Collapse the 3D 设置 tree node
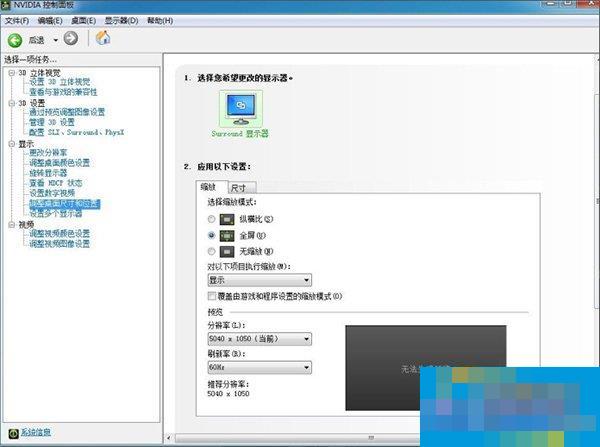The image size is (600, 447). 12,103
